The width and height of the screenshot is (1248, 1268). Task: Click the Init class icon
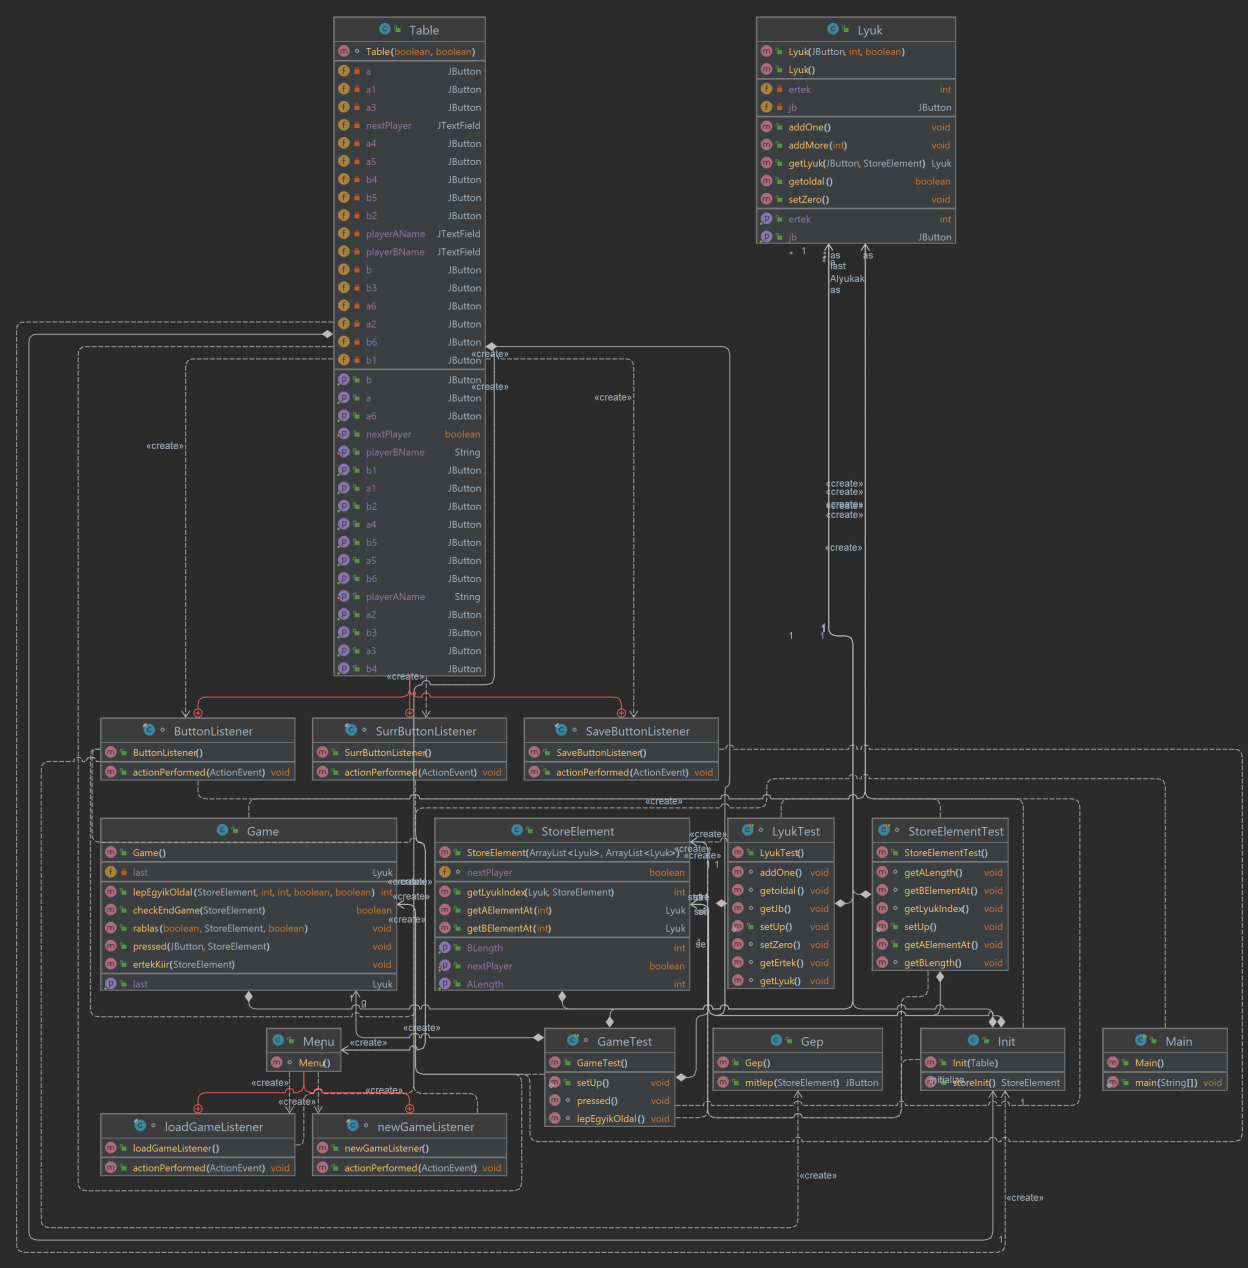pyautogui.click(x=973, y=1040)
